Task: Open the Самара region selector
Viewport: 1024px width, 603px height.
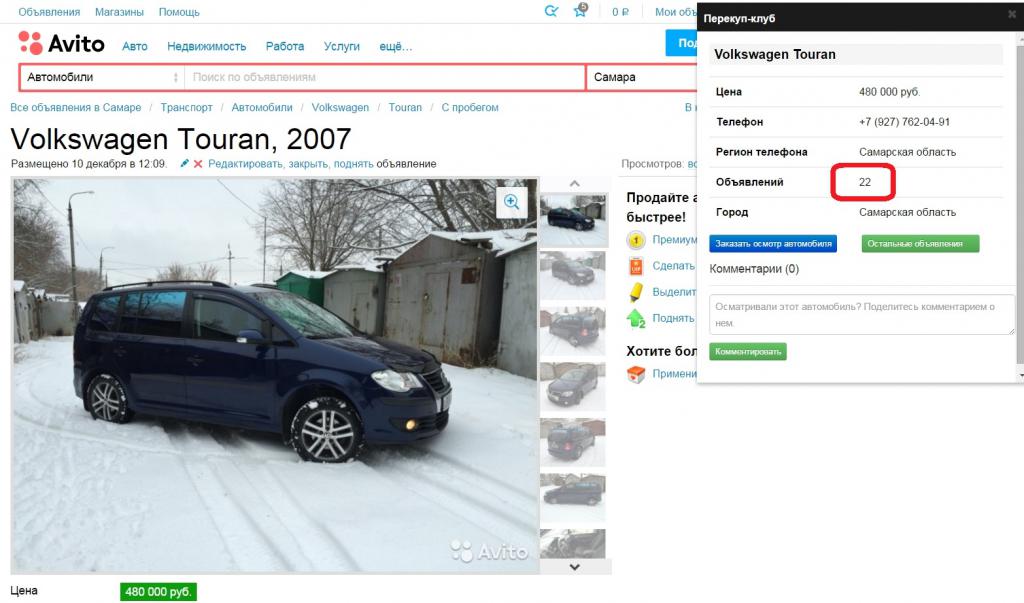Action: click(642, 77)
